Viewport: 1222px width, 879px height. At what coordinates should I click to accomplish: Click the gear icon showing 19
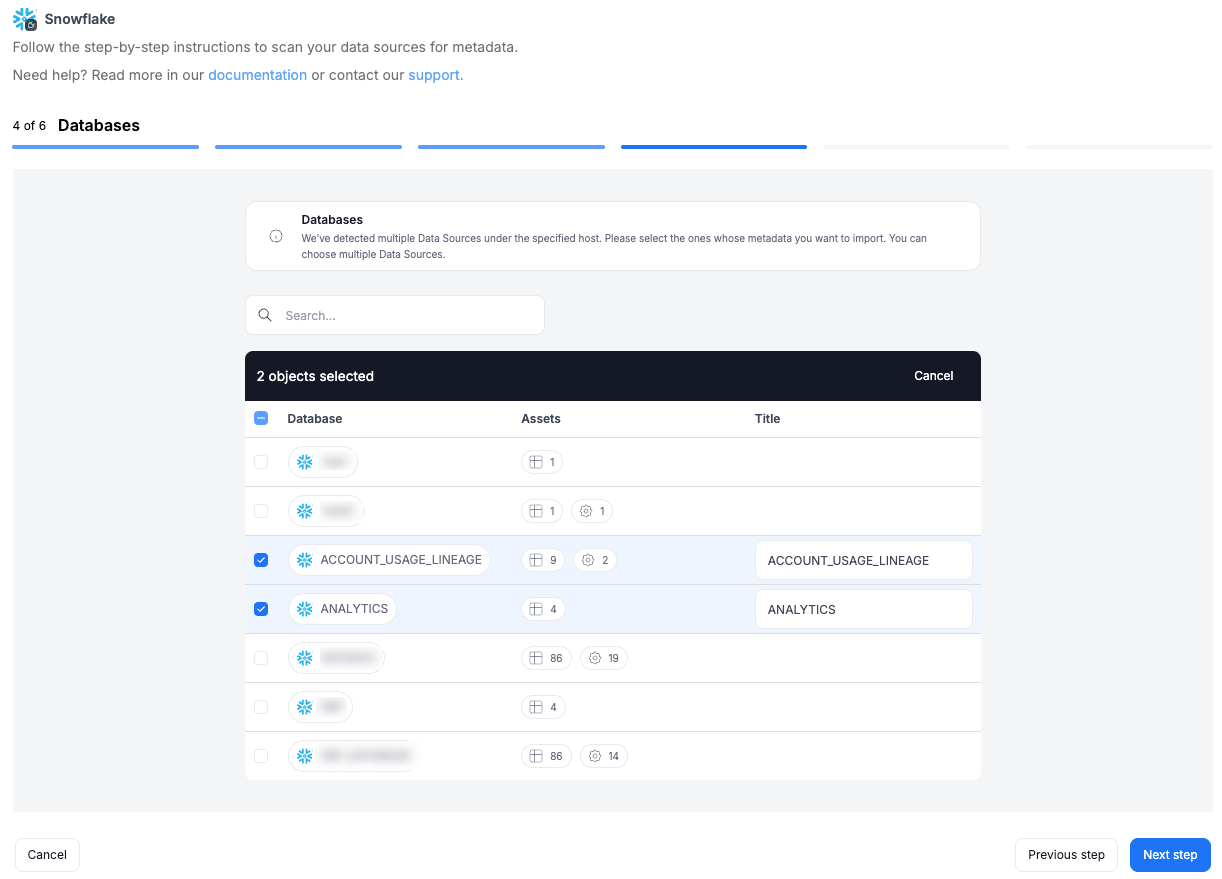click(595, 658)
